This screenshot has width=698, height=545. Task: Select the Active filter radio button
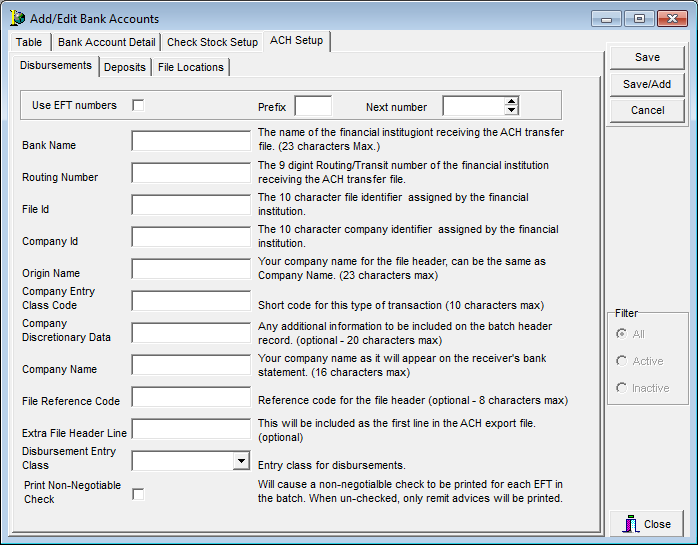click(622, 361)
